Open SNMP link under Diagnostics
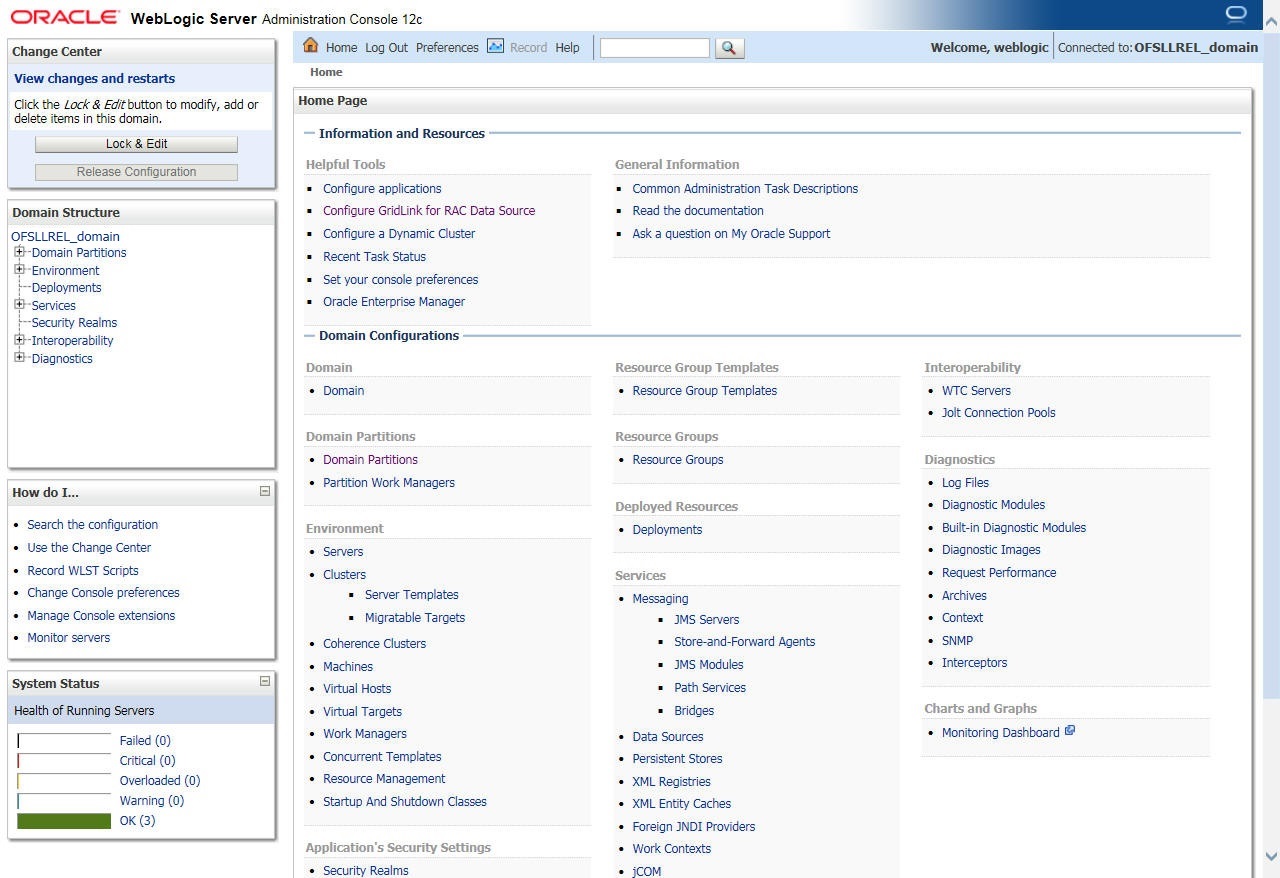The image size is (1280, 878). point(957,641)
